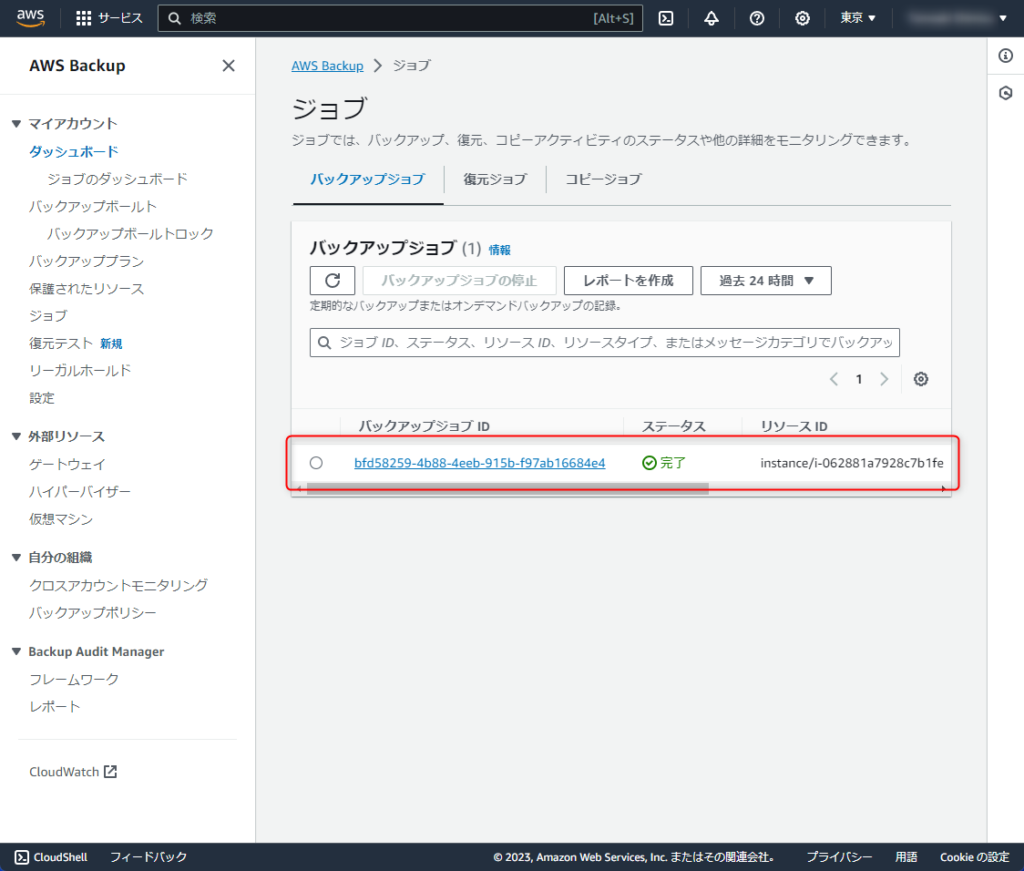Switch to the バックアップジョブ tab
This screenshot has height=871, width=1024.
click(368, 179)
